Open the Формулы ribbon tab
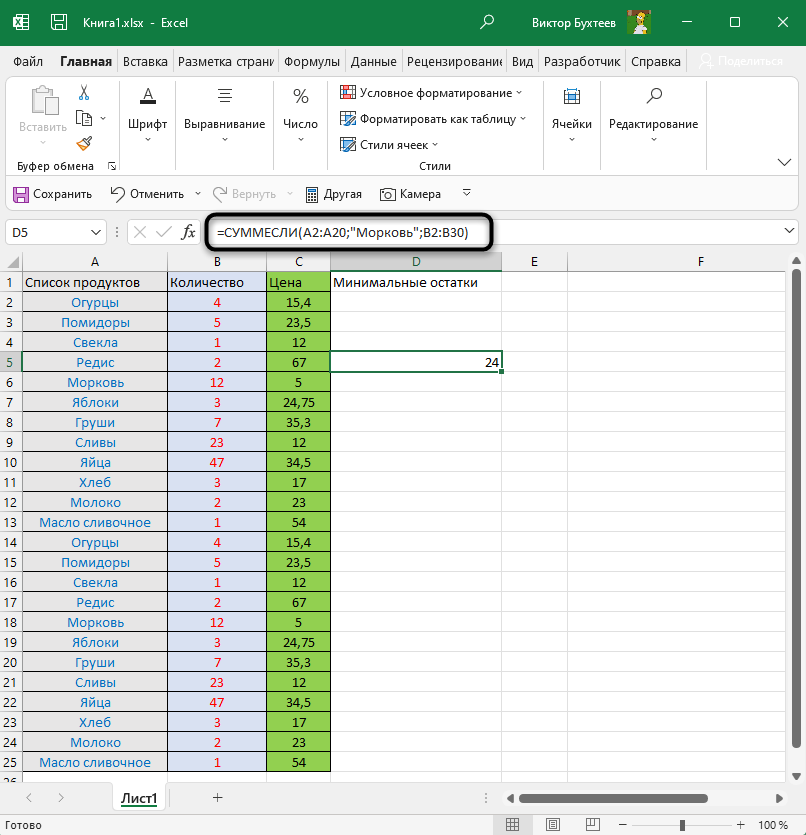 312,61
